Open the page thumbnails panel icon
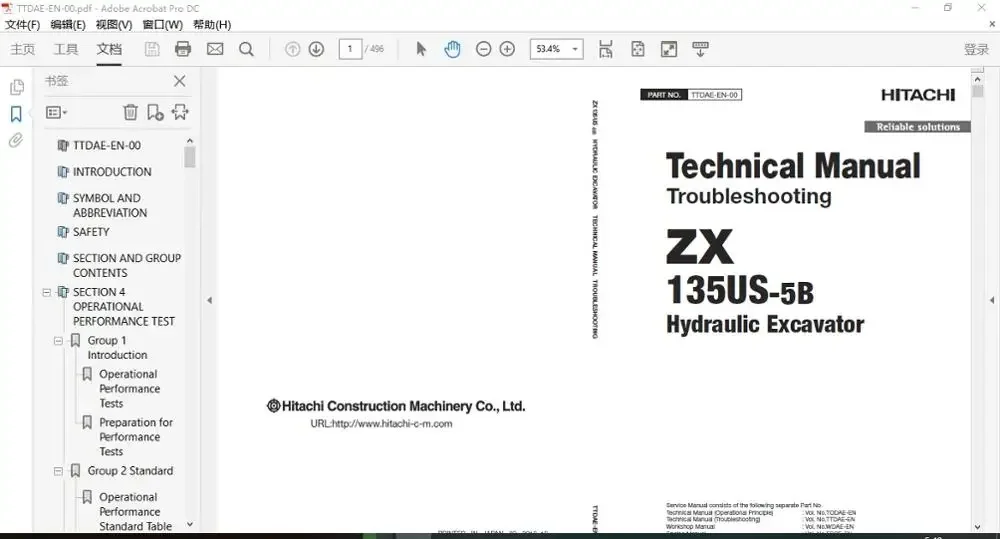This screenshot has width=1000, height=539. click(x=17, y=87)
